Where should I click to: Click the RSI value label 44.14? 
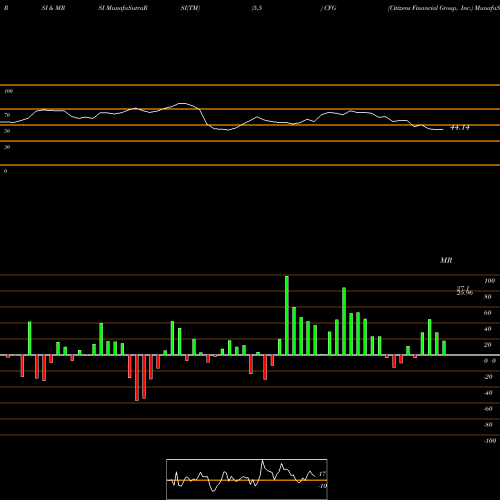pyautogui.click(x=460, y=128)
